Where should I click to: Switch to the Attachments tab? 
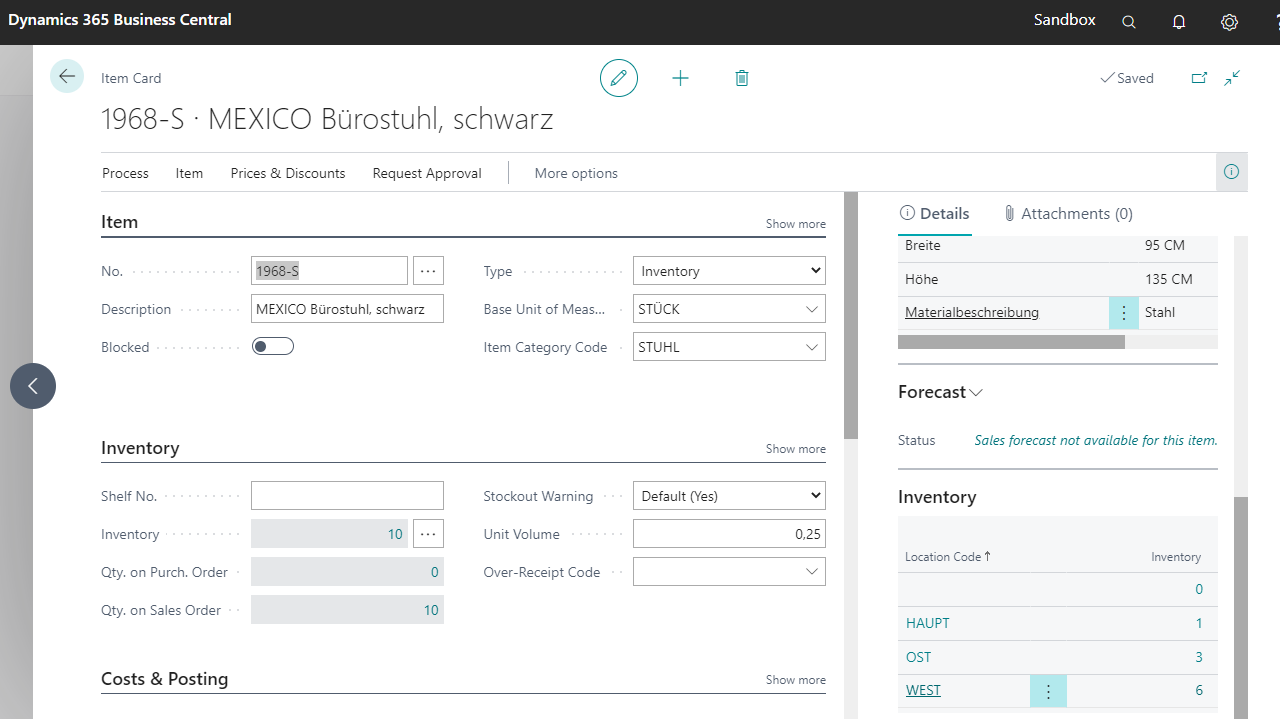1068,213
